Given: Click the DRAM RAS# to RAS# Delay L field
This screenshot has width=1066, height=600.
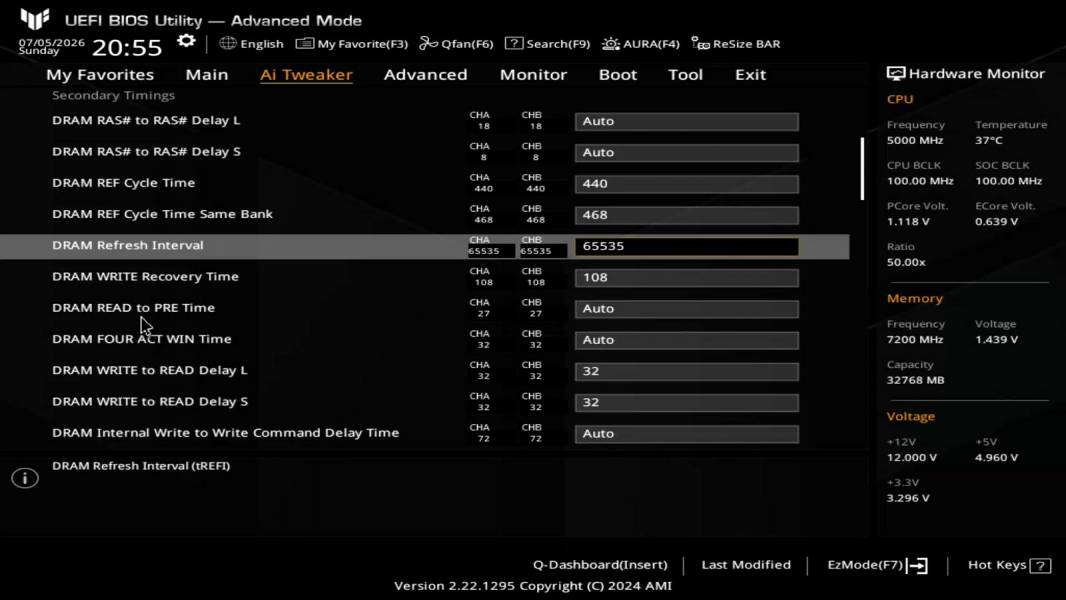Looking at the screenshot, I should tap(687, 121).
